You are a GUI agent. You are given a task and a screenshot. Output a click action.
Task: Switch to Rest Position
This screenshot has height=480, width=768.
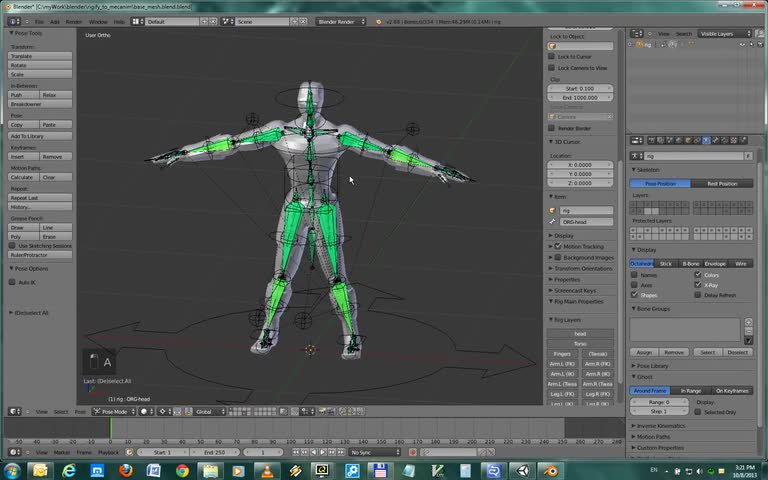tap(722, 184)
